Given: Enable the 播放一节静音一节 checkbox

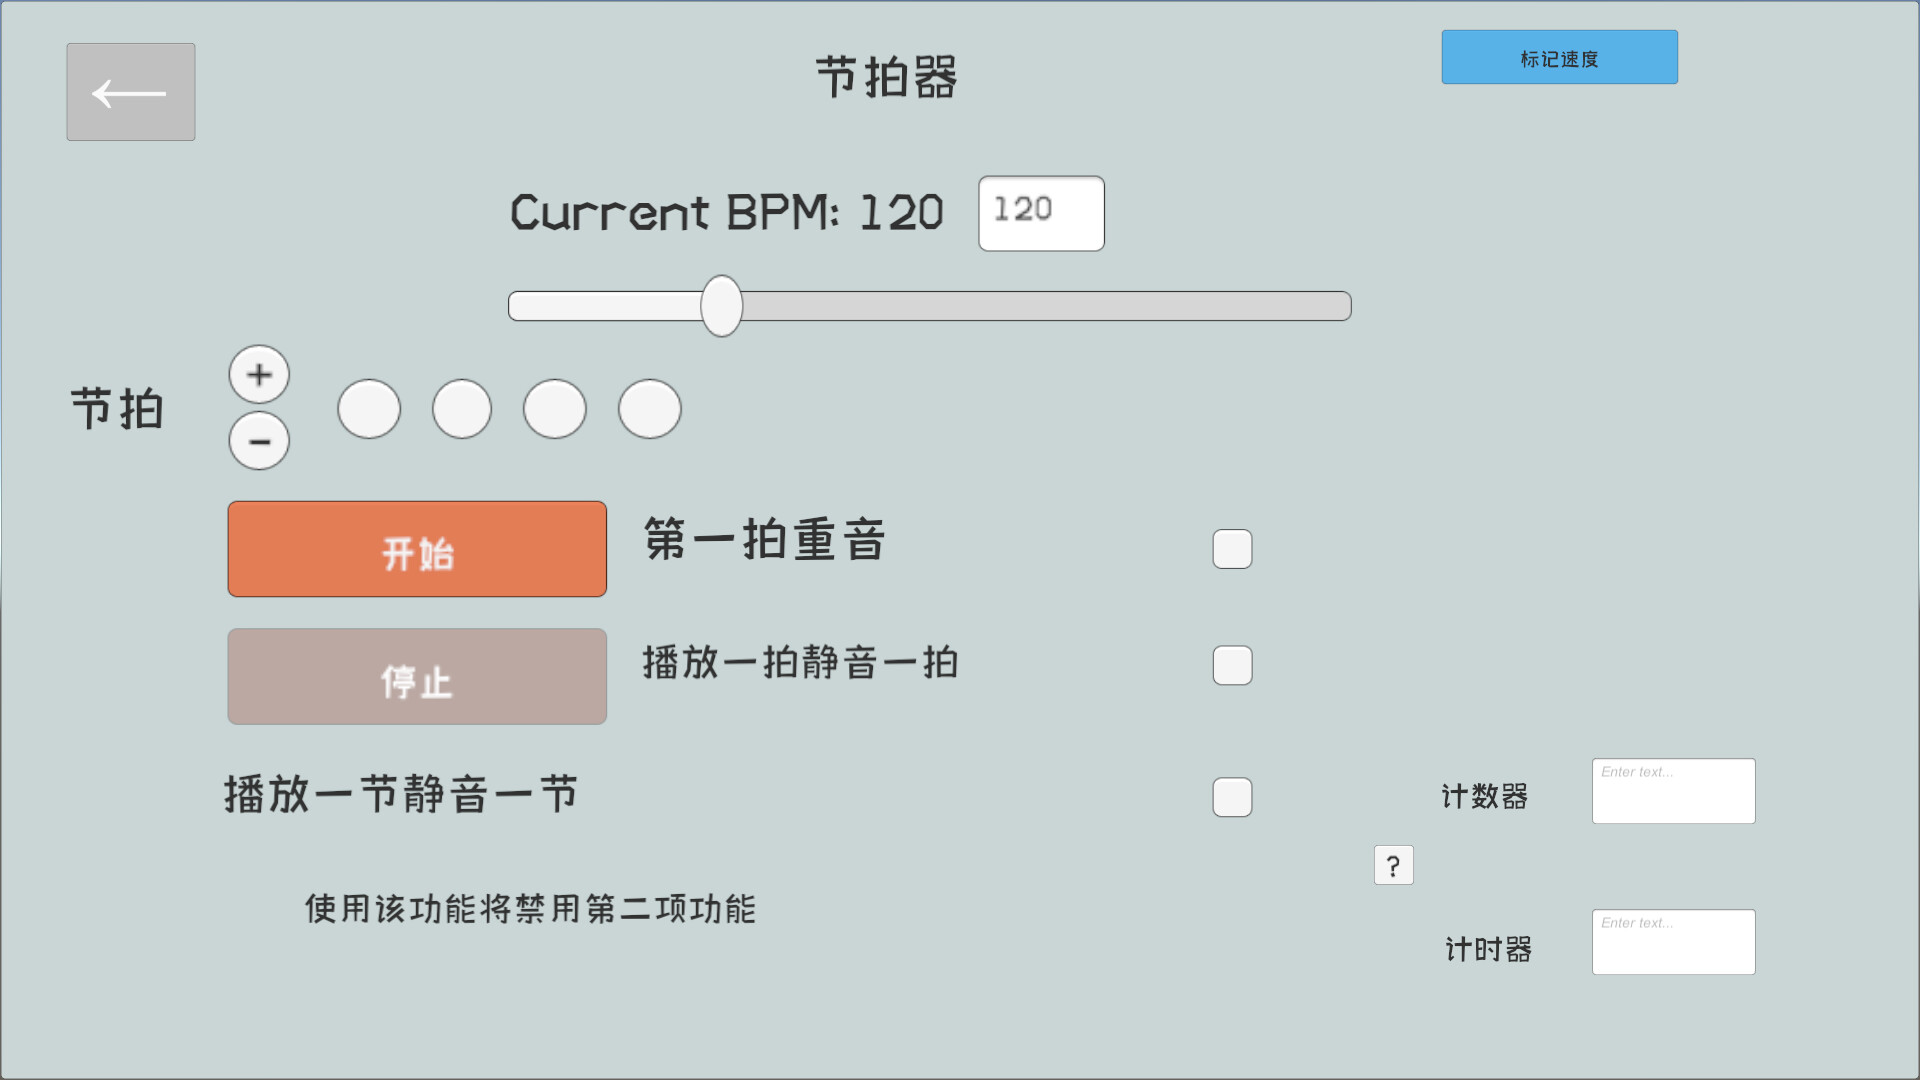Looking at the screenshot, I should (x=1232, y=797).
